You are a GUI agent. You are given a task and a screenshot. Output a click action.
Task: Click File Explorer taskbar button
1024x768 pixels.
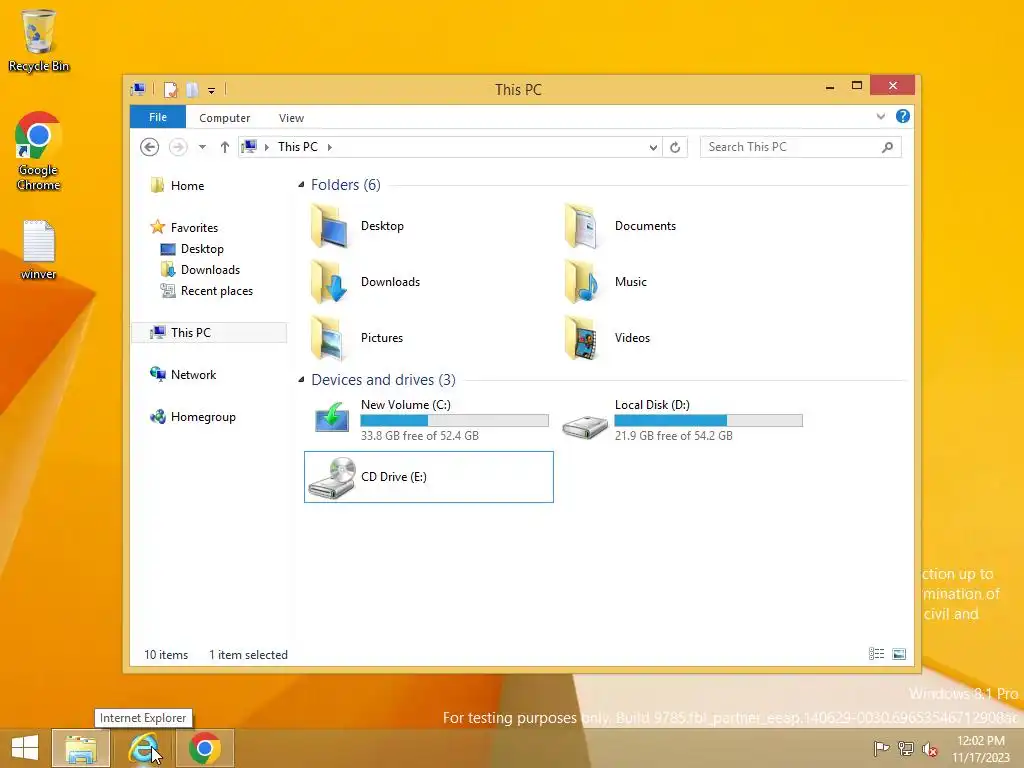[81, 748]
